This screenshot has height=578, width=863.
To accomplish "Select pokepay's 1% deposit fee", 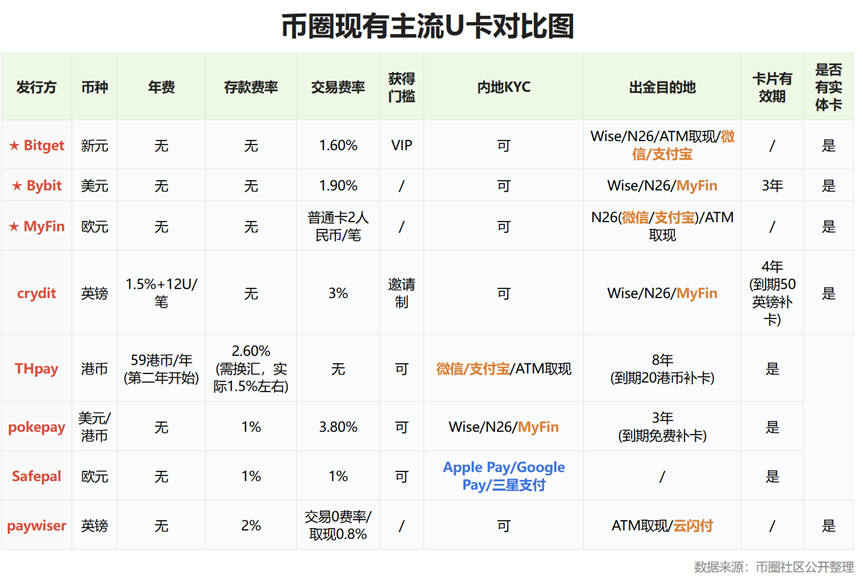I will tap(251, 427).
